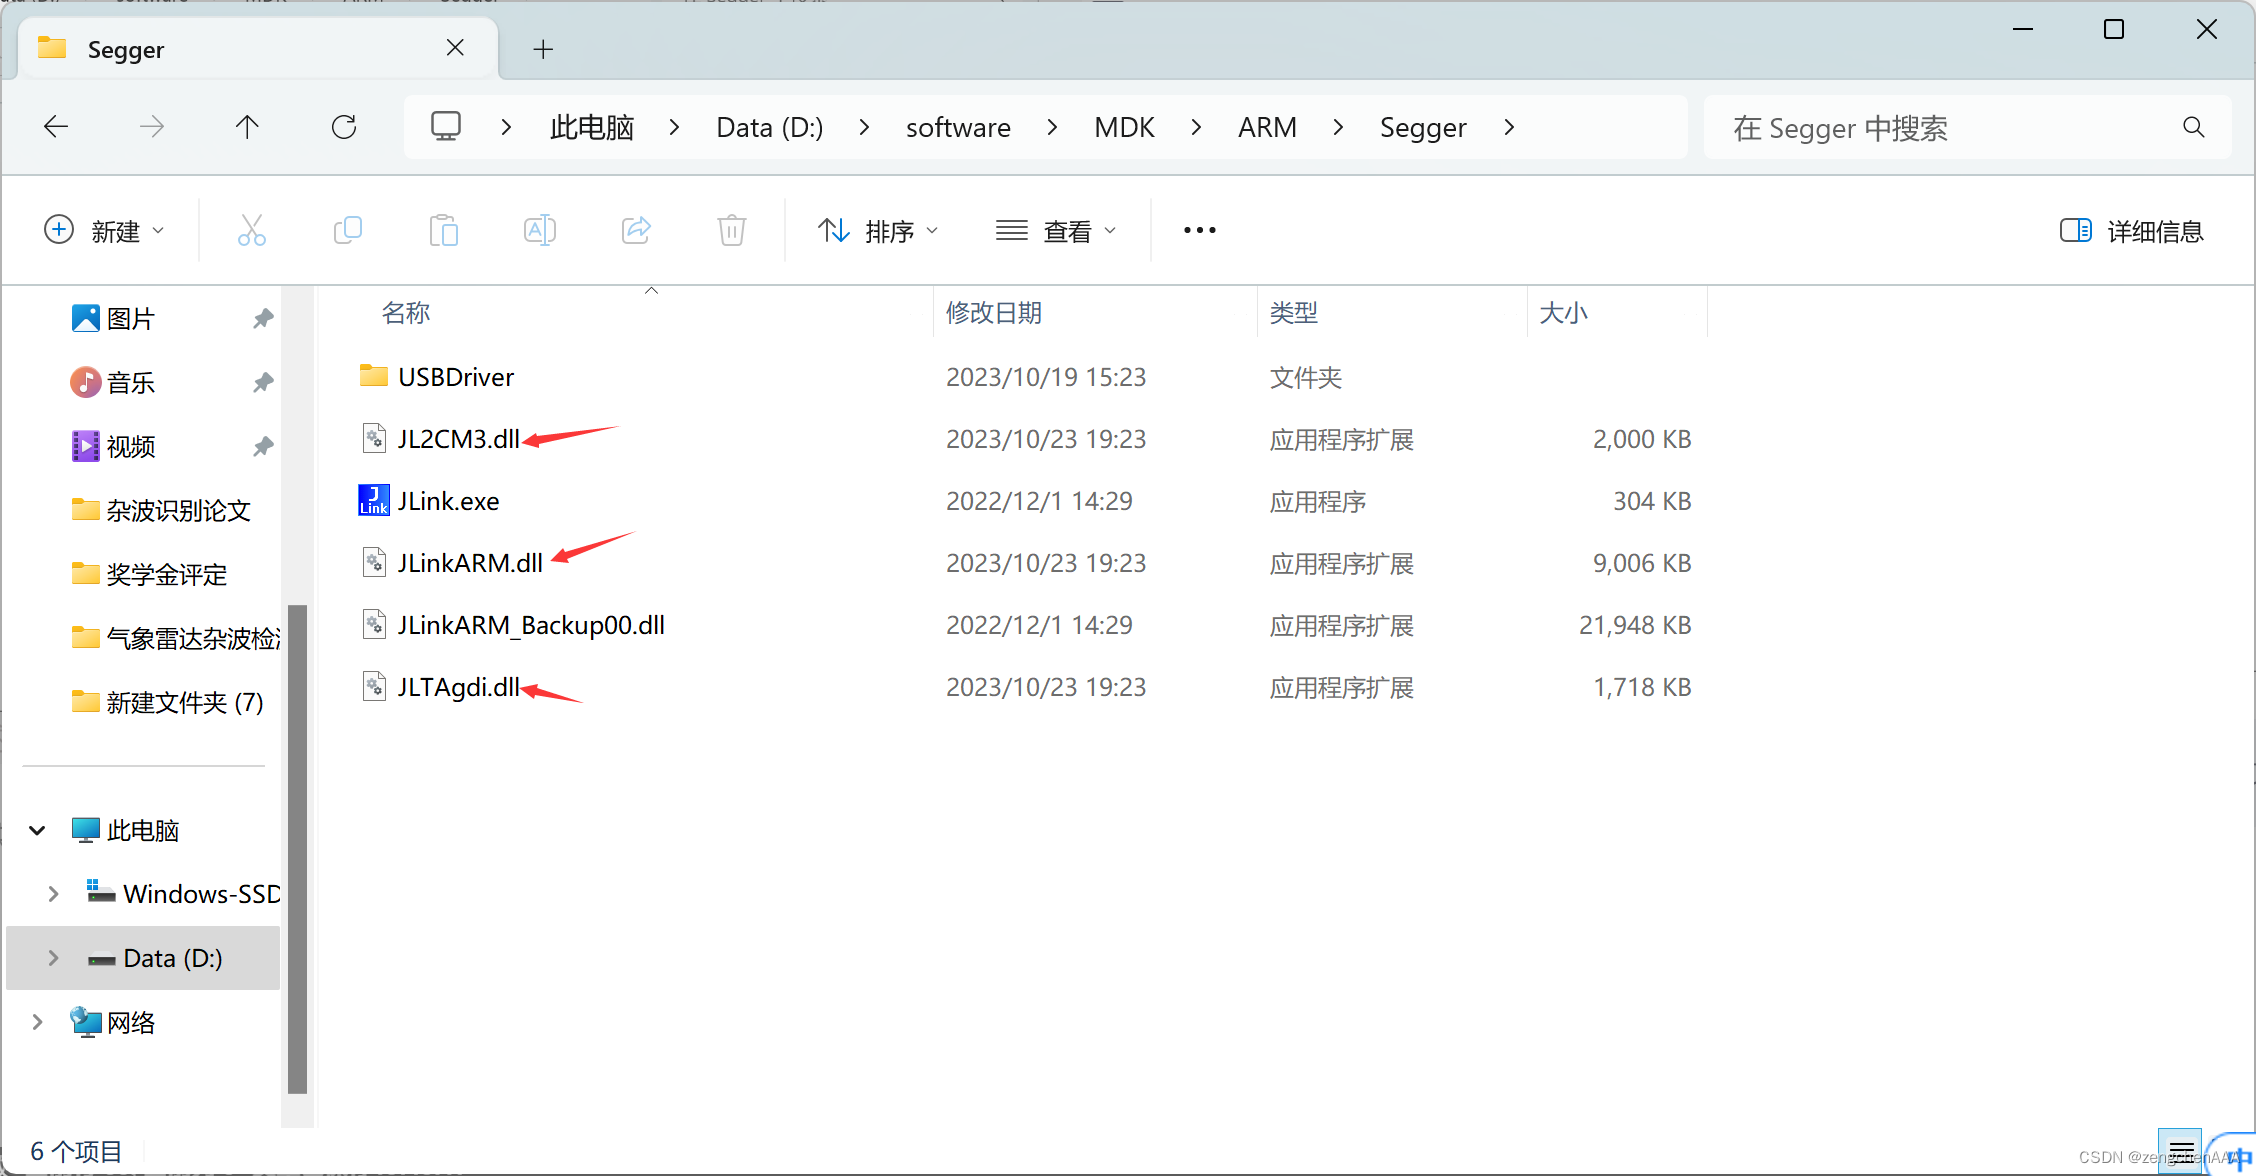Click the Delete trash can icon

[x=732, y=230]
